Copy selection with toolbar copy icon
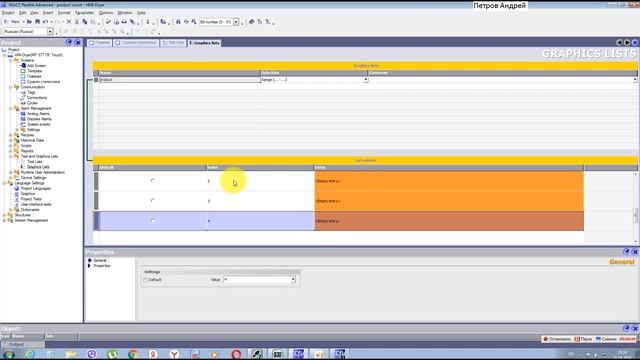Screen dimensions: 640x360 [x=84, y=22]
